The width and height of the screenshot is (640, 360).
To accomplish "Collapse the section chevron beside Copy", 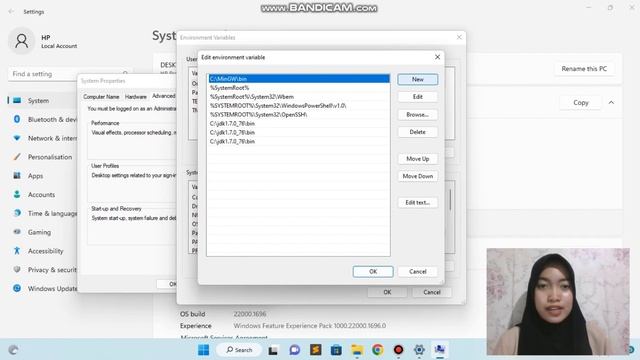I will tap(611, 102).
